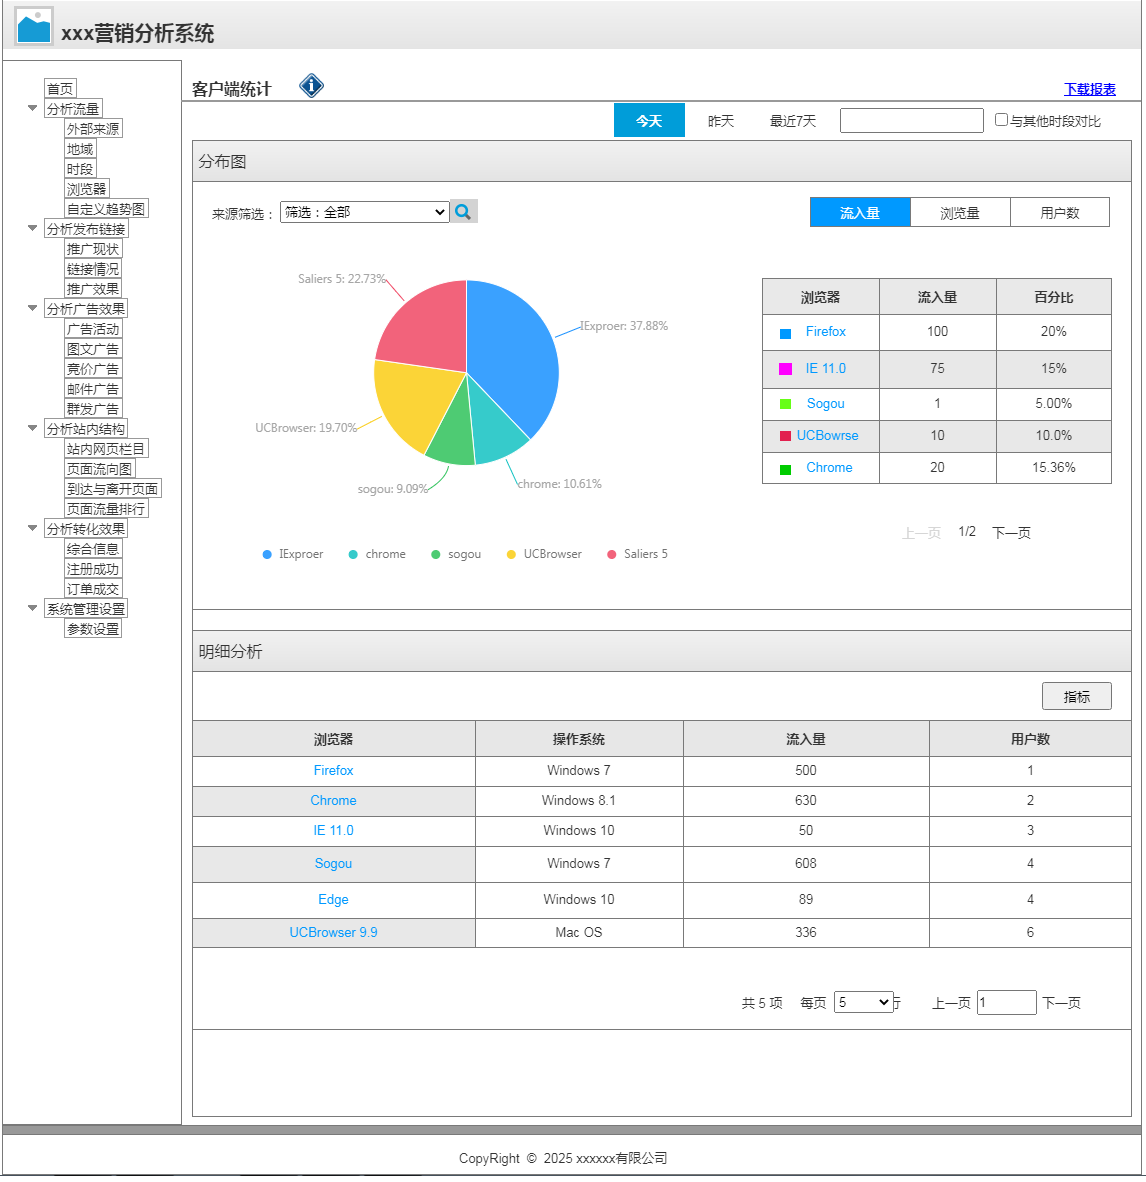Click the 15.36% percentage cell

click(x=1053, y=467)
